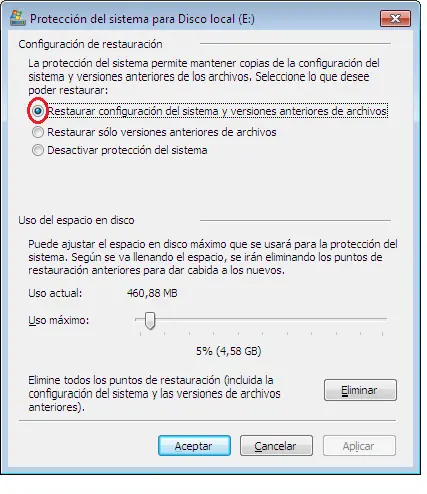Image resolution: width=427 pixels, height=494 pixels.
Task: Click the Eliminar button
Action: click(360, 390)
